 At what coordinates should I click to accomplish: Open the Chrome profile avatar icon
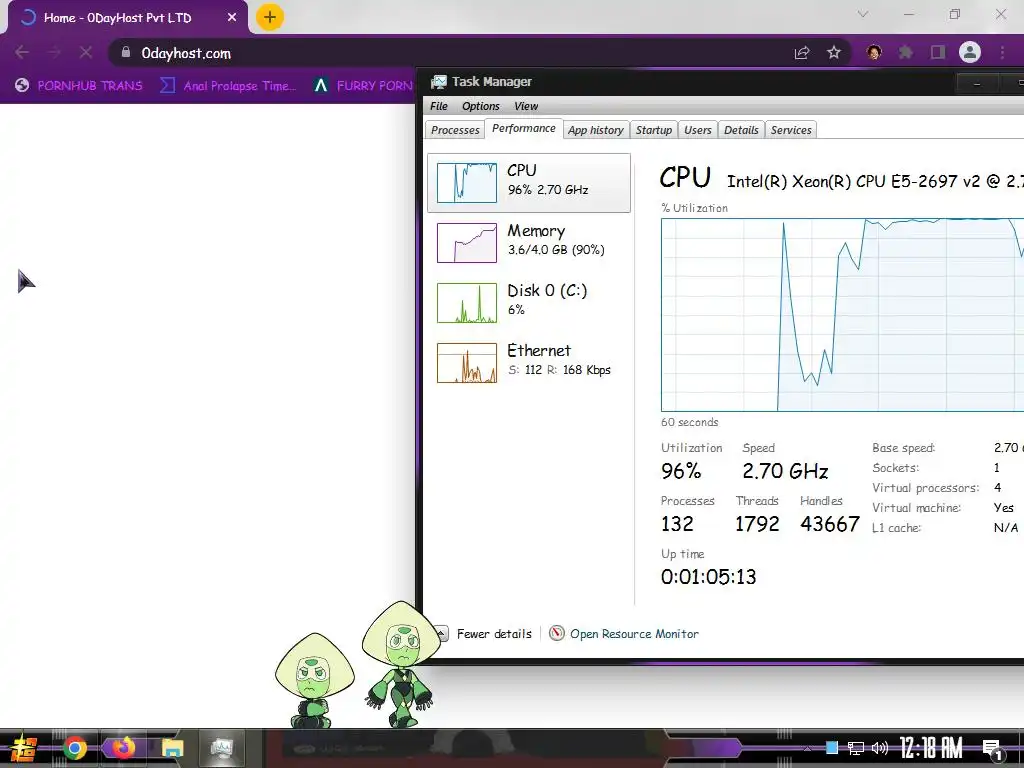pos(970,52)
